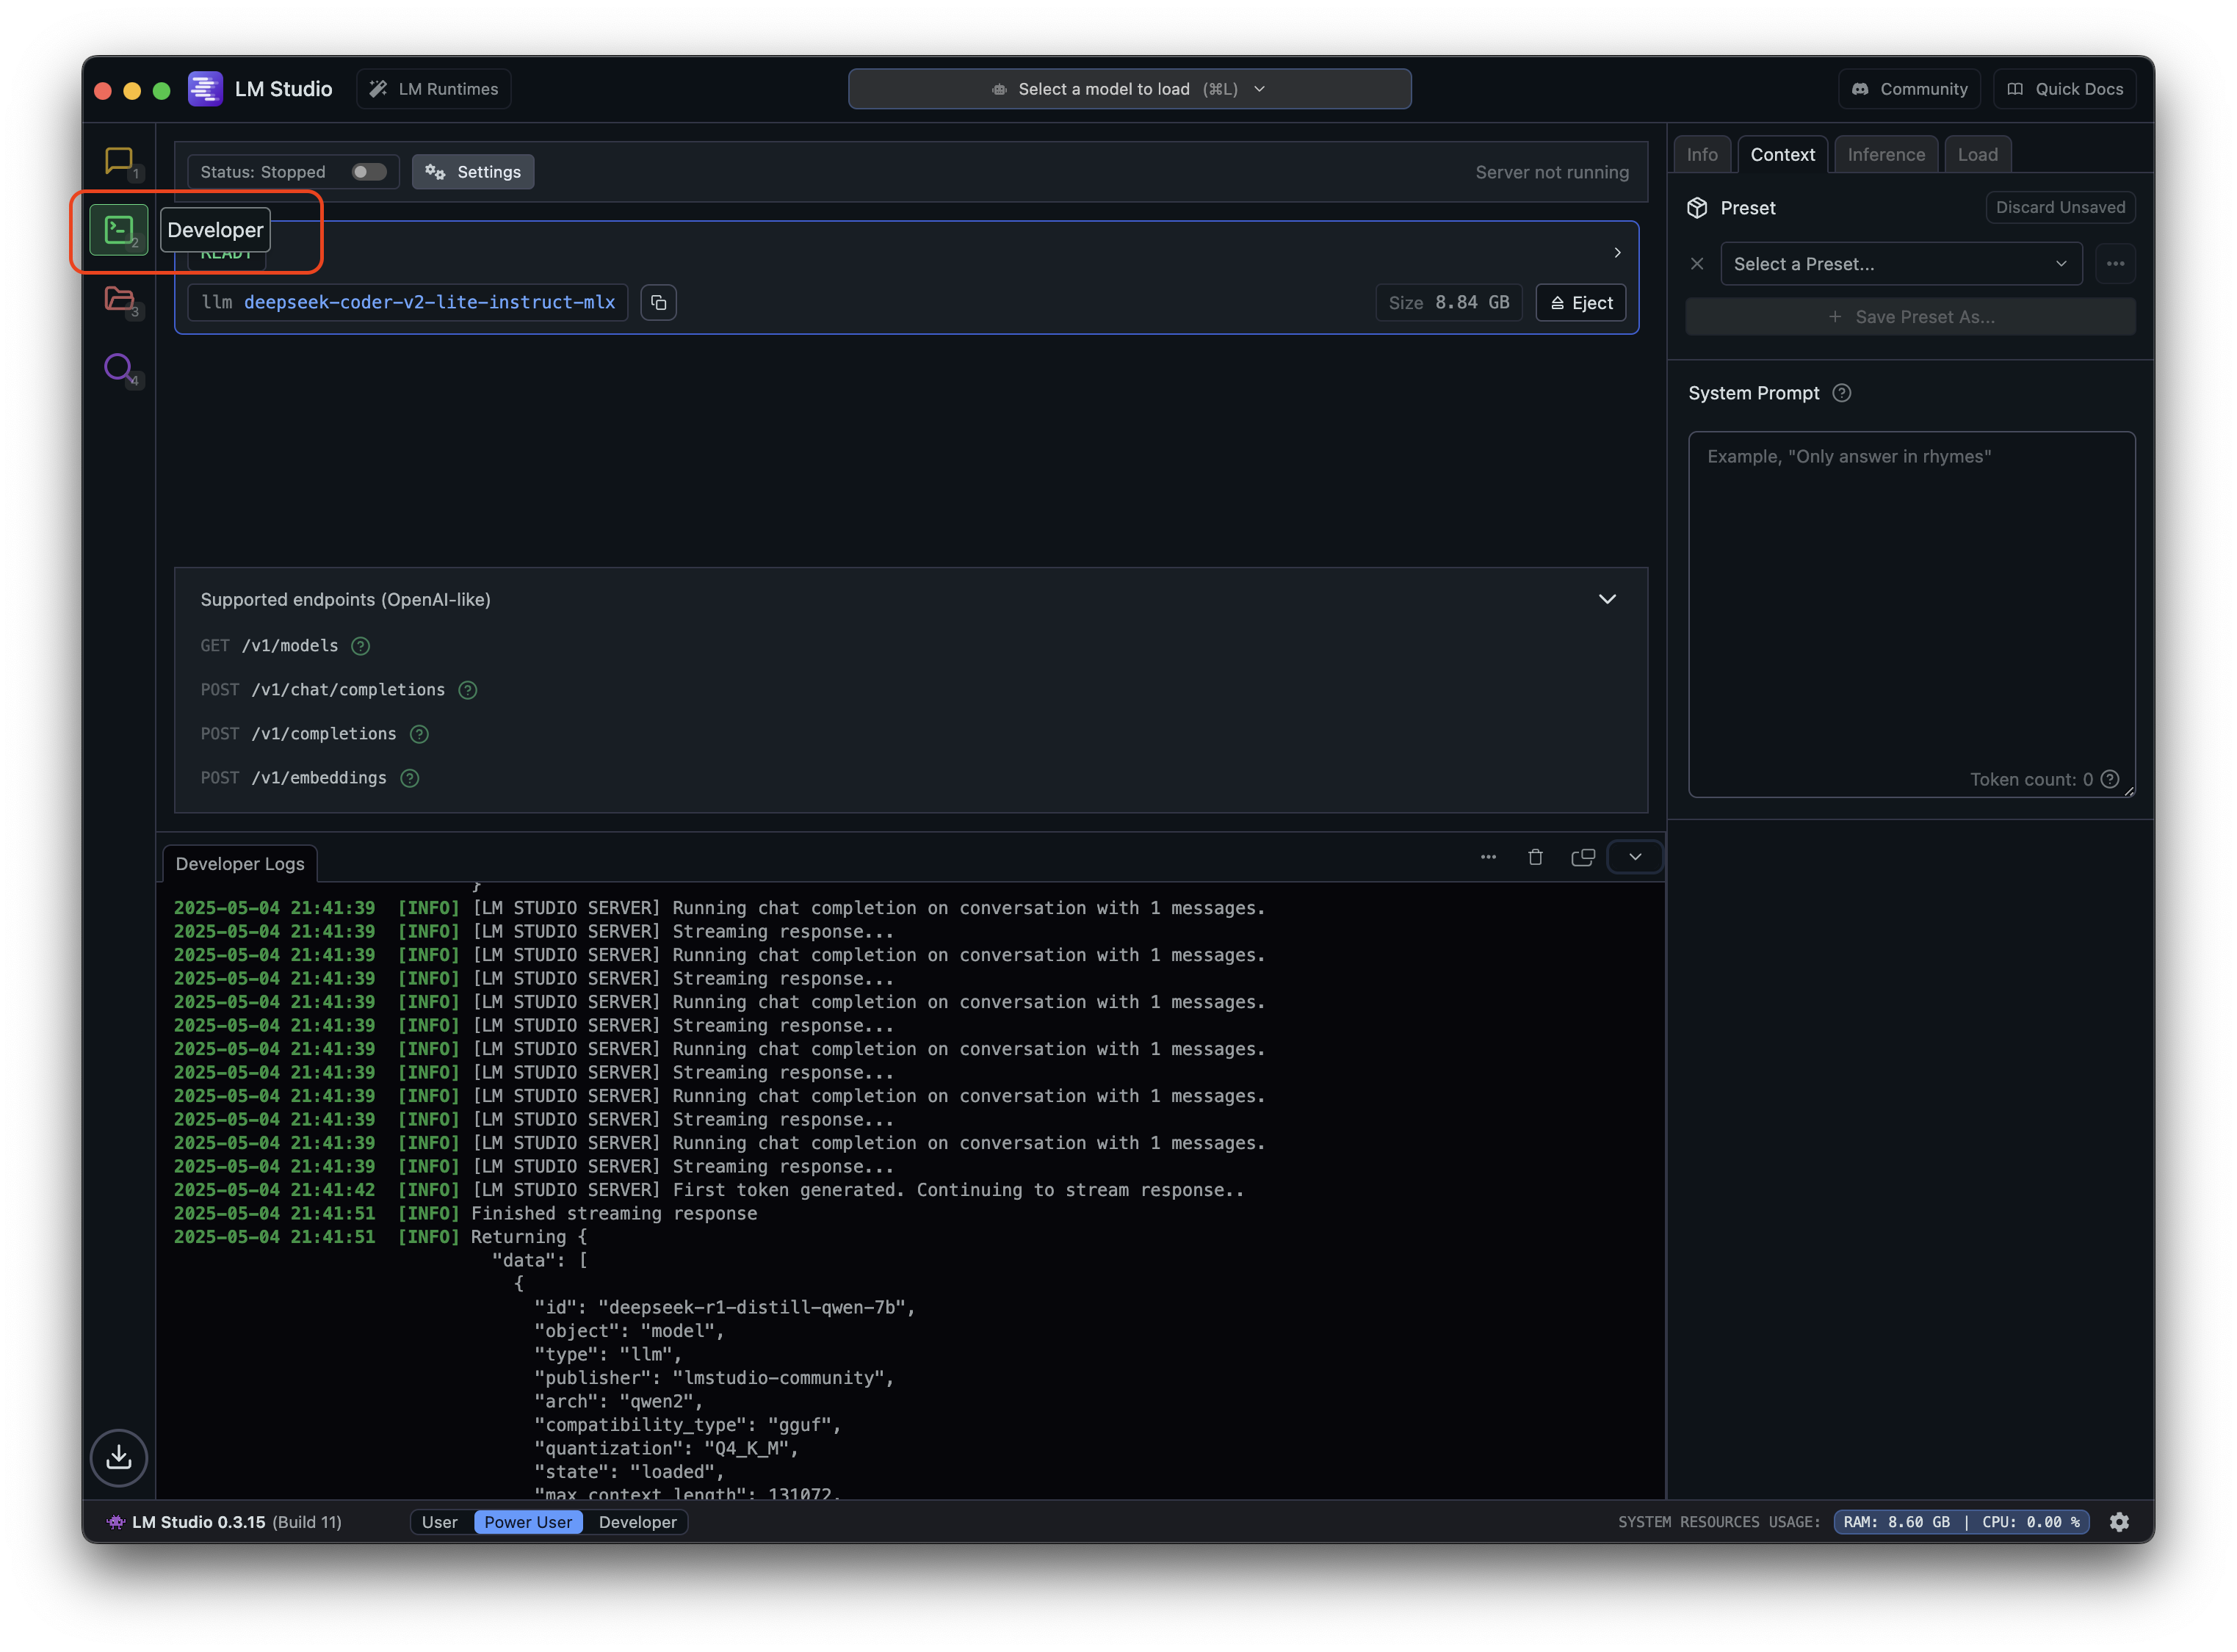2237x1652 pixels.
Task: Open app settings gear in status bar
Action: tap(2119, 1522)
